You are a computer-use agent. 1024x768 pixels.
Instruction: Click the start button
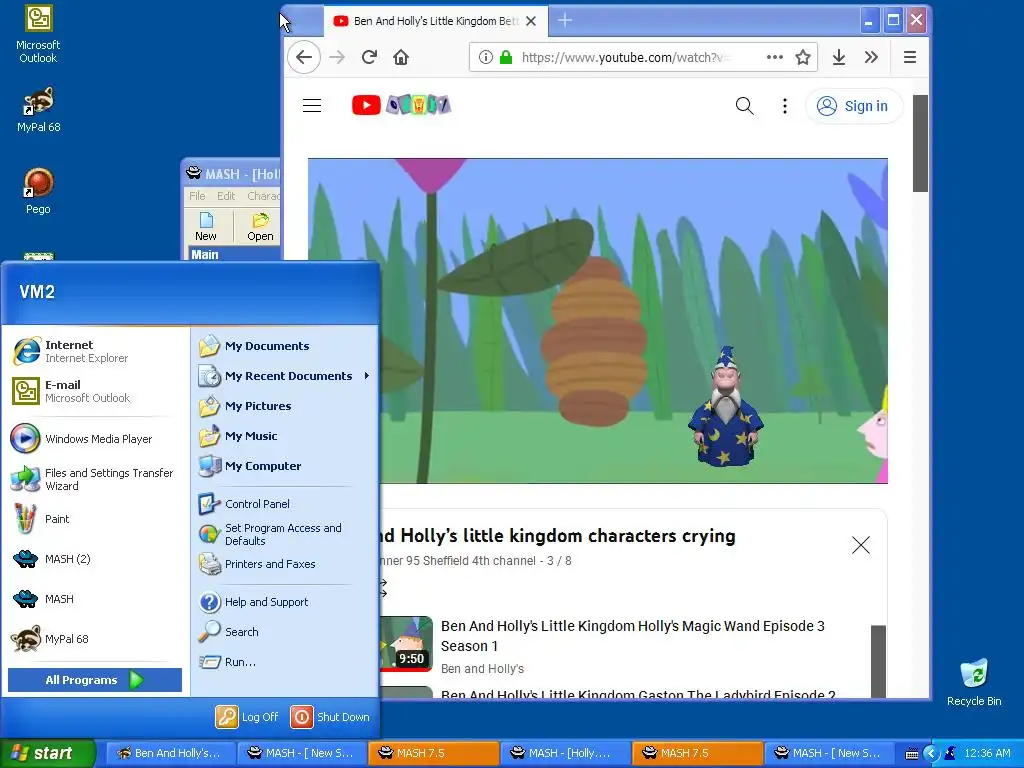pyautogui.click(x=47, y=753)
